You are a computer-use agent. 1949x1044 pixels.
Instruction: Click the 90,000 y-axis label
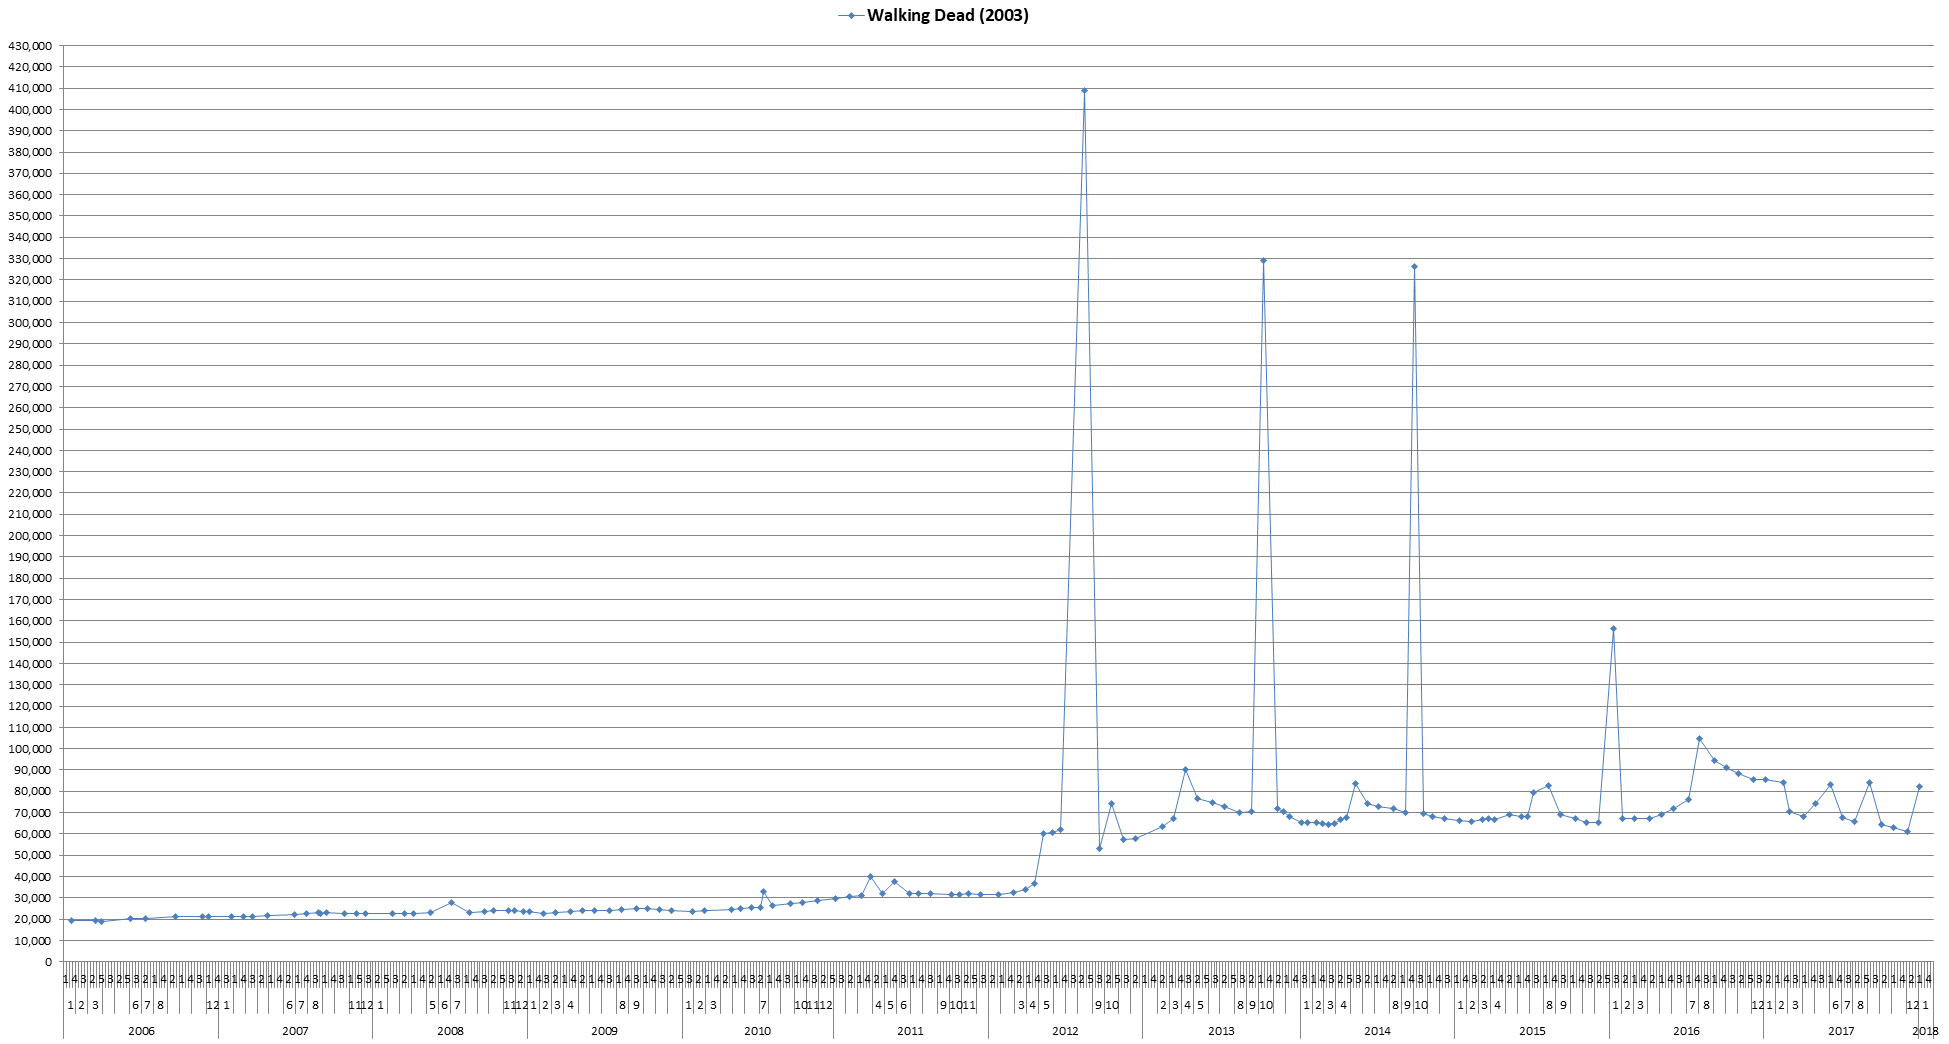tap(32, 770)
